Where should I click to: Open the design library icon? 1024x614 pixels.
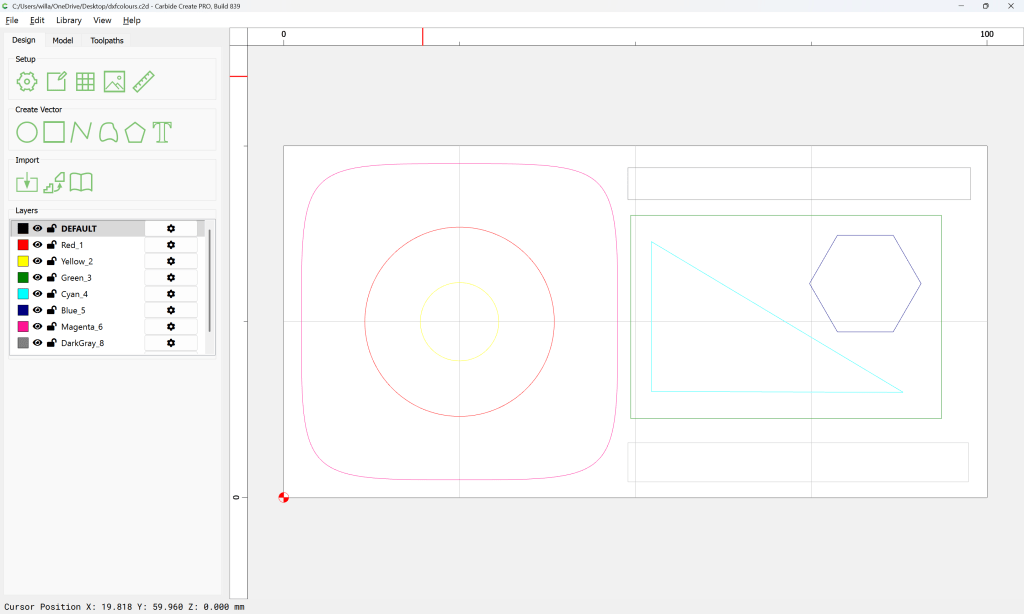coord(81,182)
